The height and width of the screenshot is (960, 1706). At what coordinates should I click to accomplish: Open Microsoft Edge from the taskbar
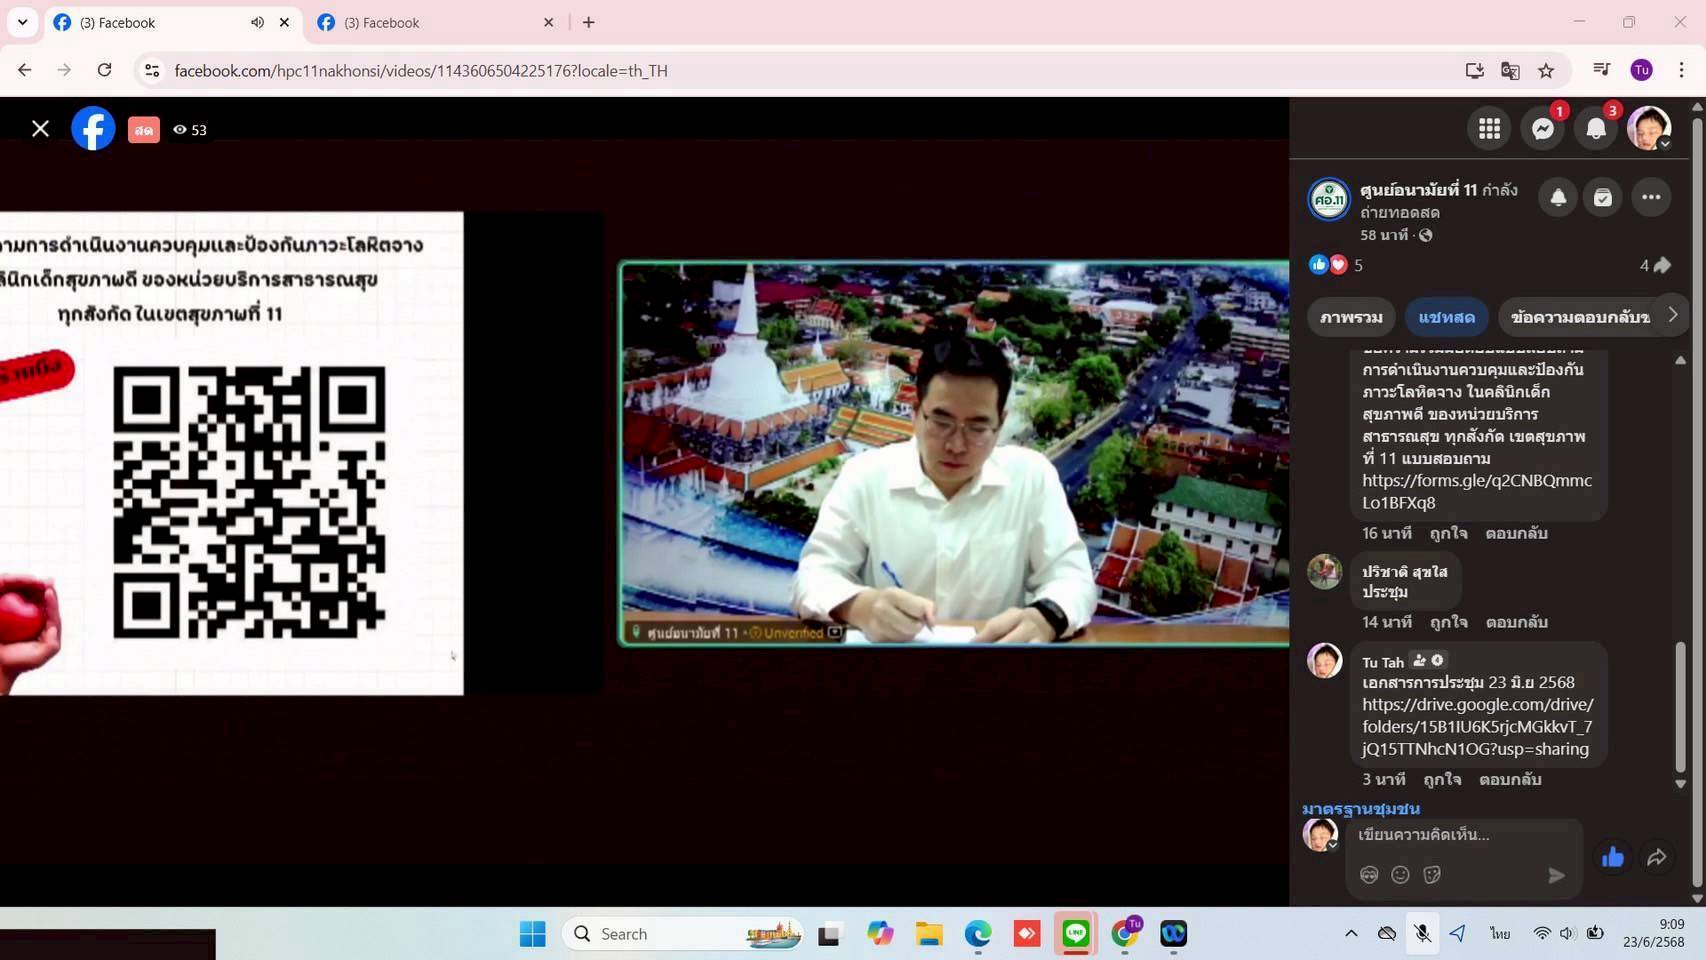pos(978,934)
